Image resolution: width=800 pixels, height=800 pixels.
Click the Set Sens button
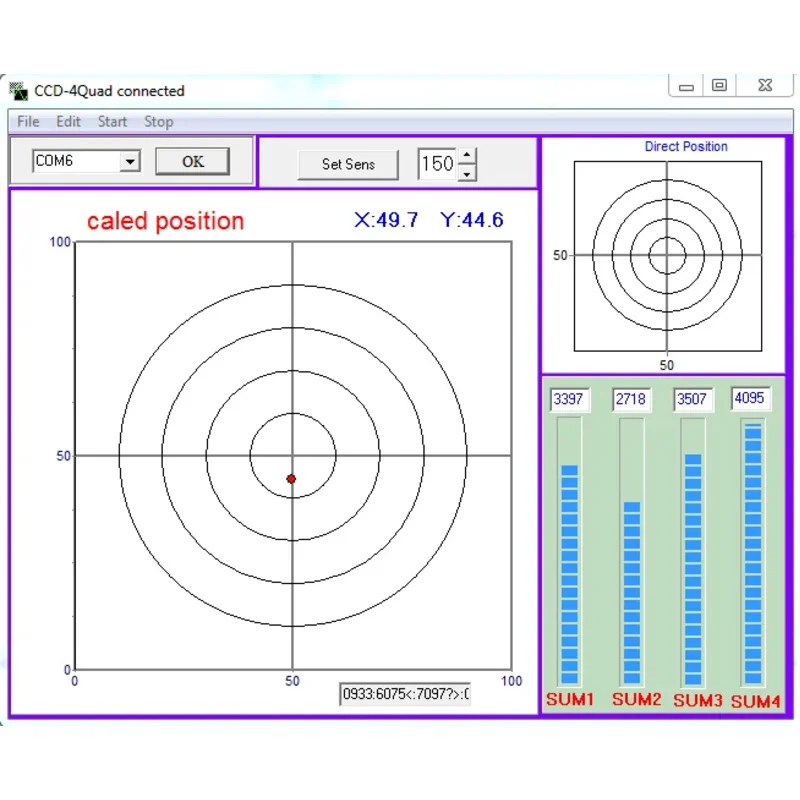click(x=348, y=164)
